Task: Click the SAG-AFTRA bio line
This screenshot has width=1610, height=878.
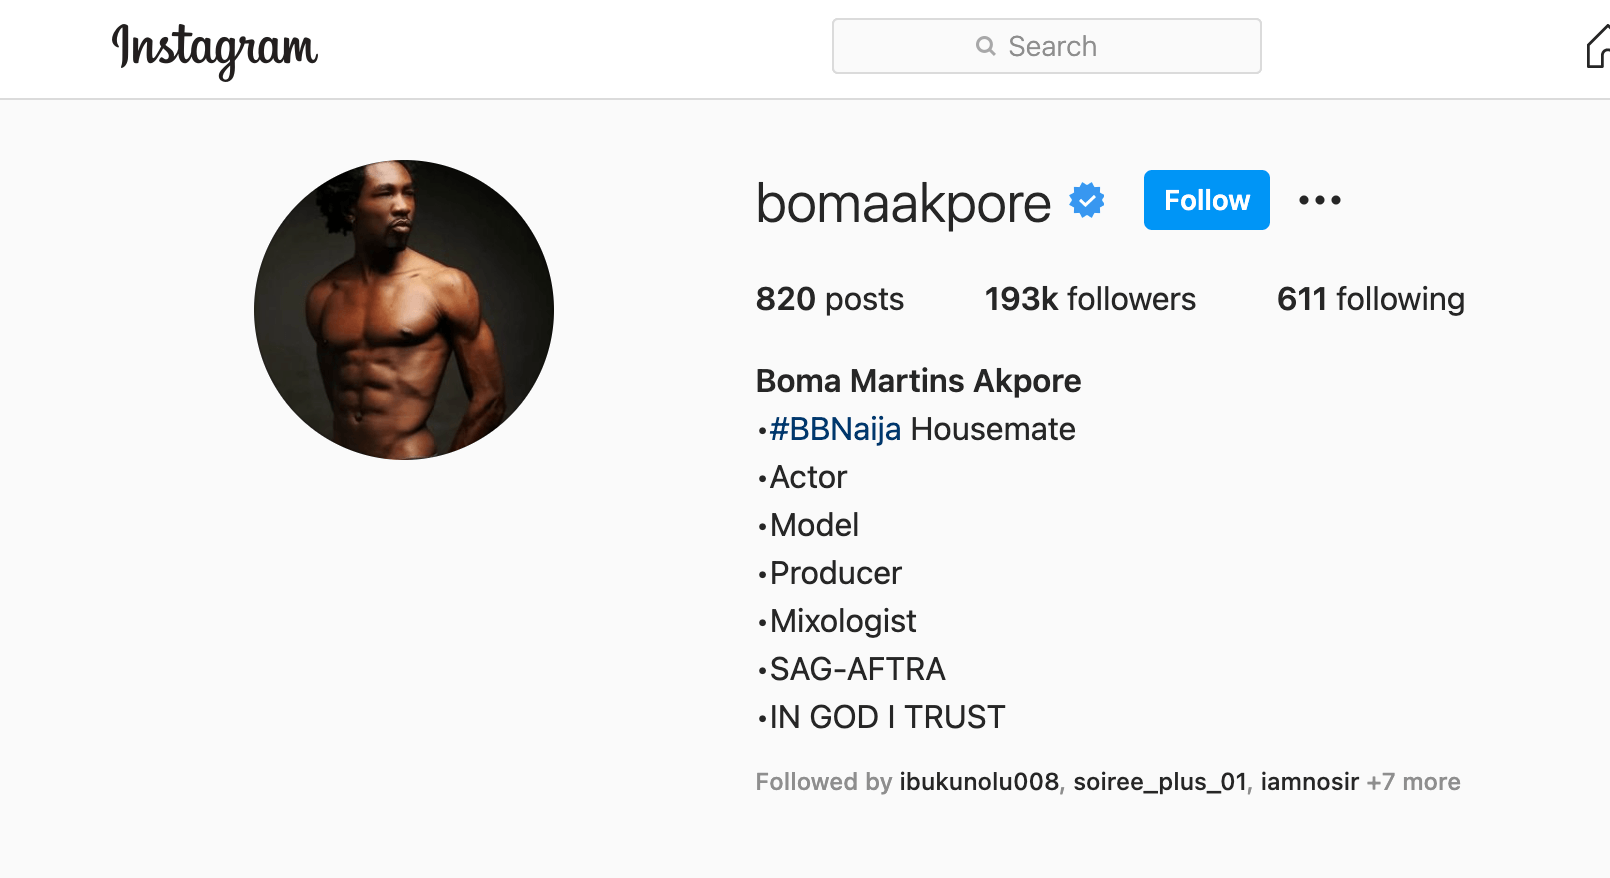Action: 857,669
